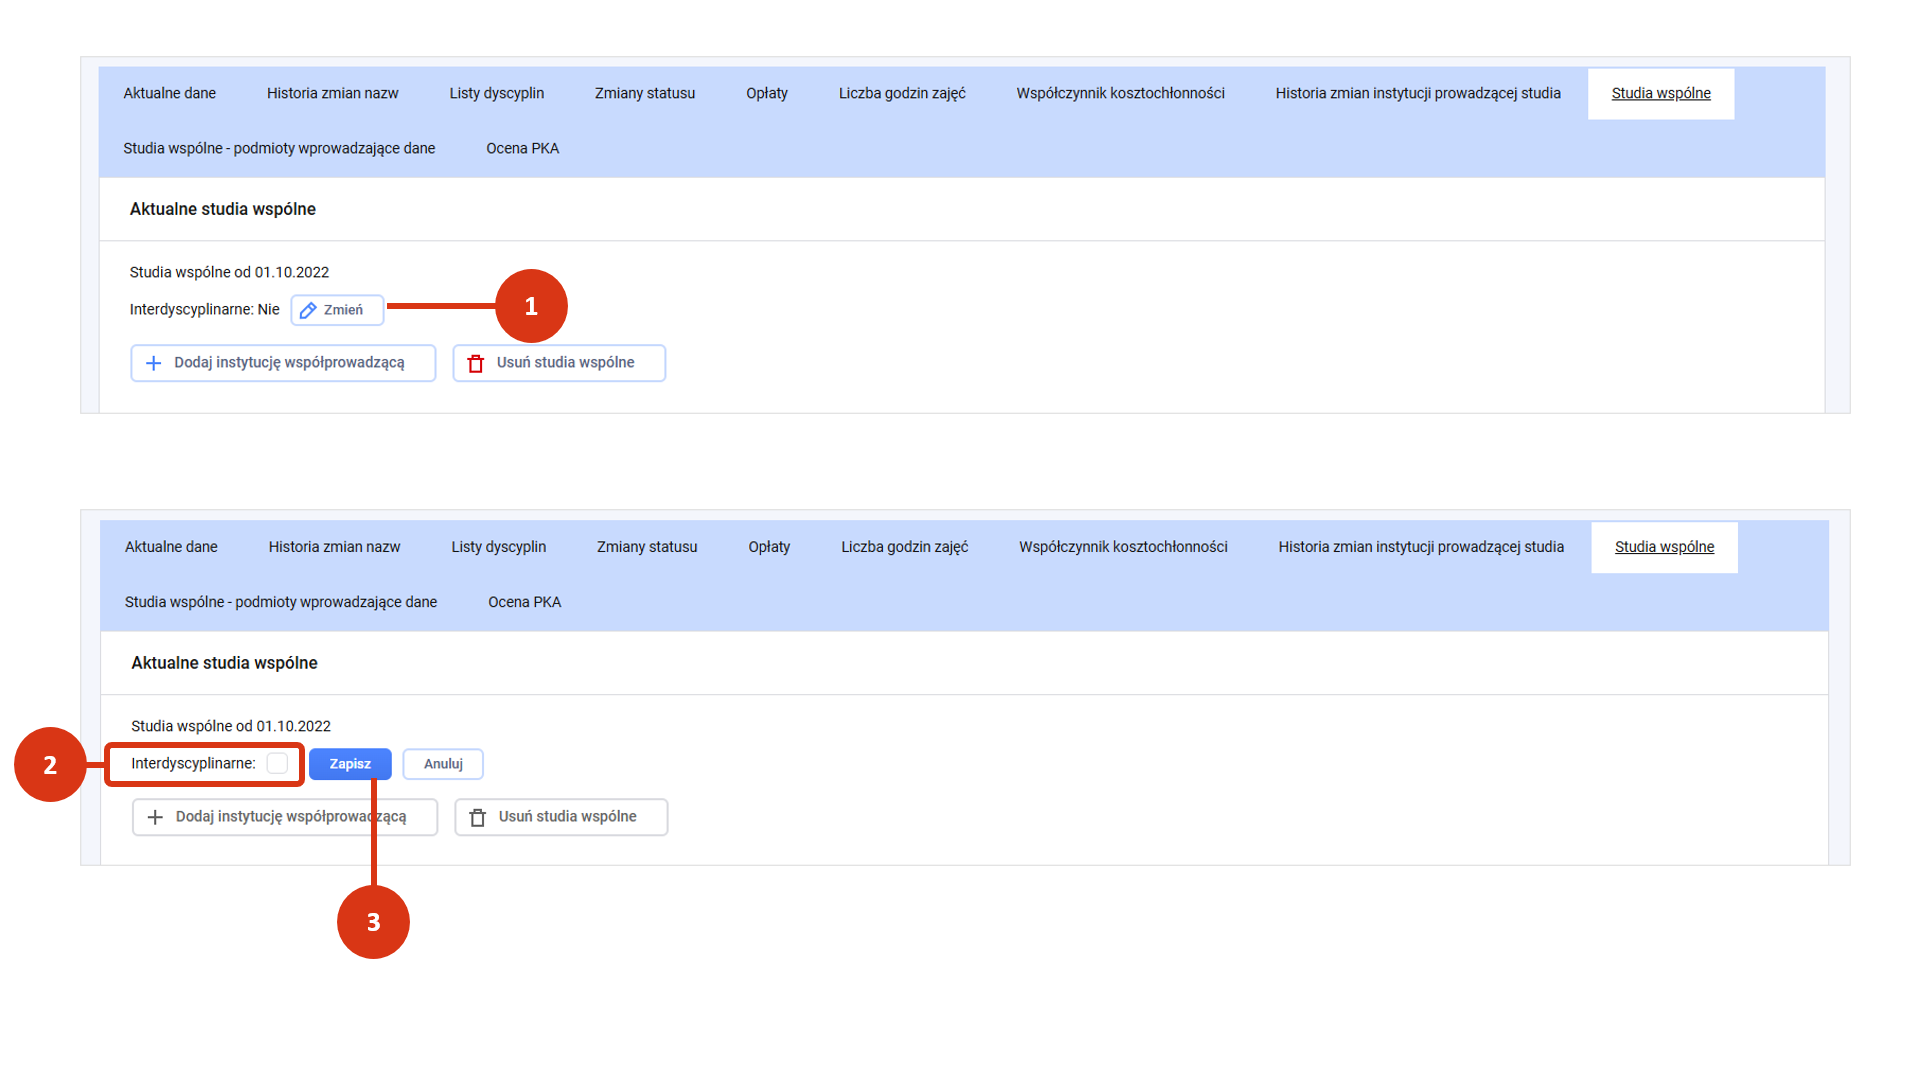This screenshot has width=1920, height=1080.
Task: Open Historia zmian nazw tab in lower panel
Action: click(x=334, y=547)
